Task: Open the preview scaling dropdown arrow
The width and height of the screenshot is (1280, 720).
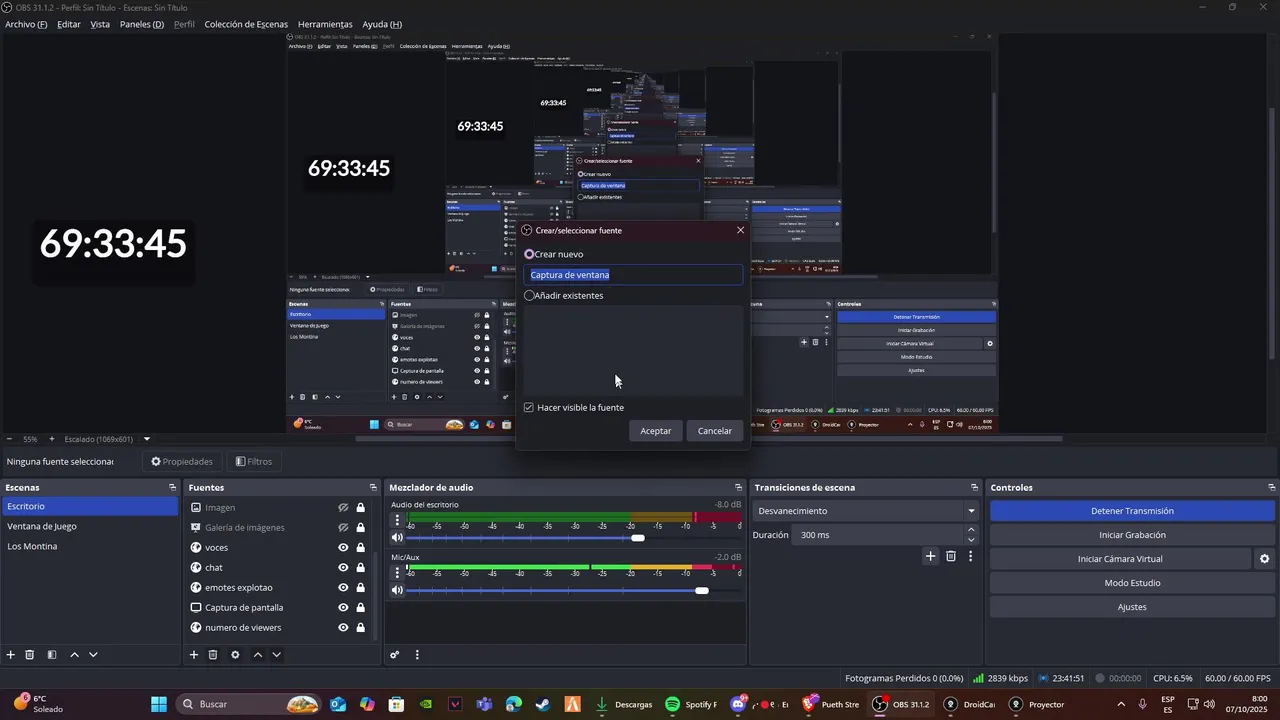Action: point(146,439)
